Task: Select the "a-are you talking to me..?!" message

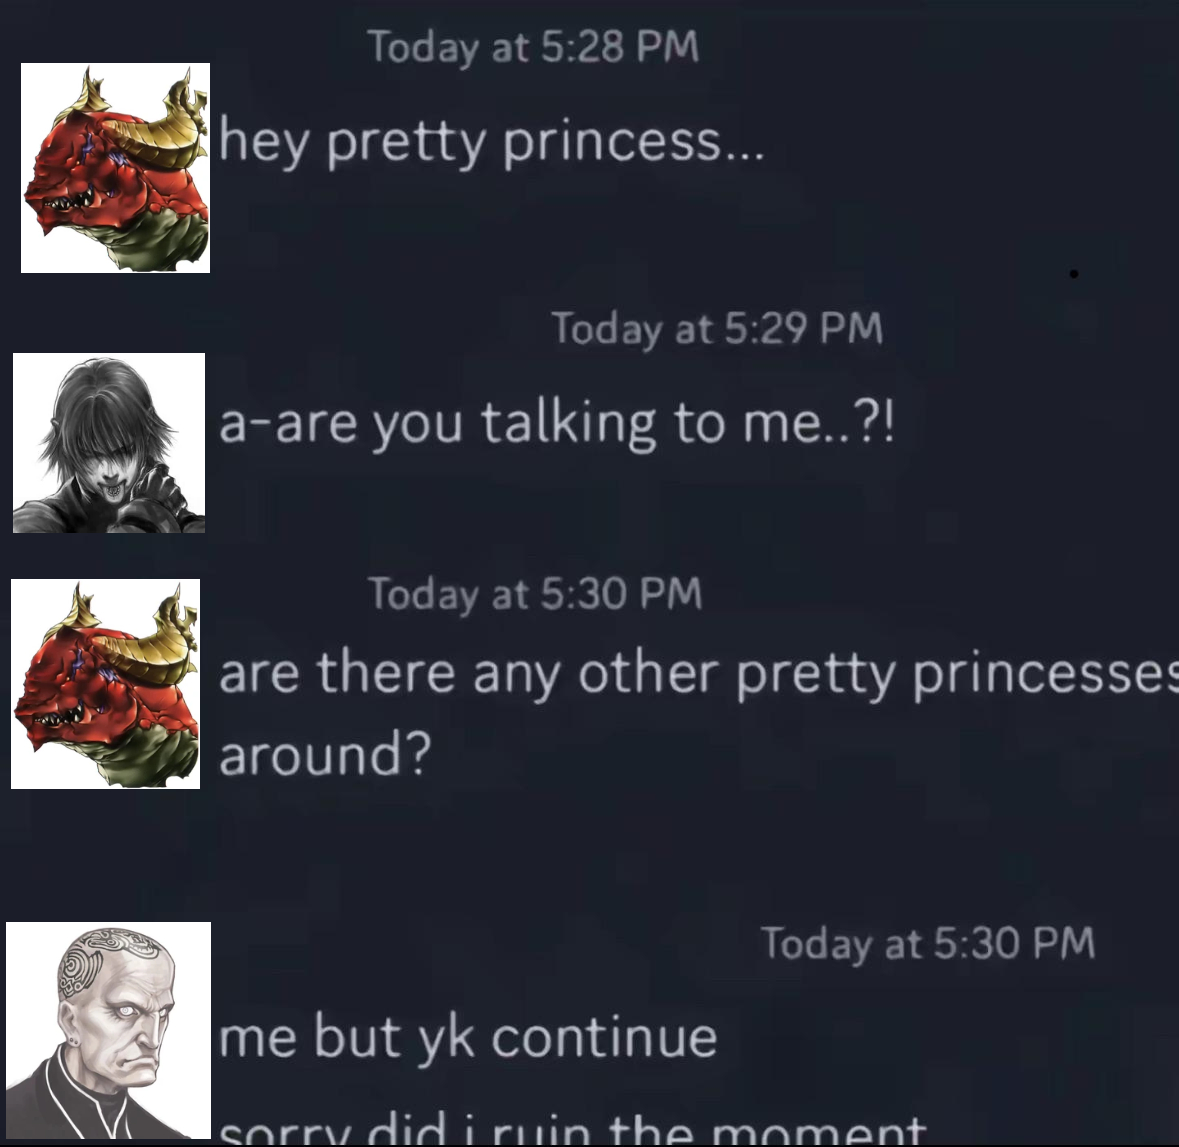Action: click(557, 424)
